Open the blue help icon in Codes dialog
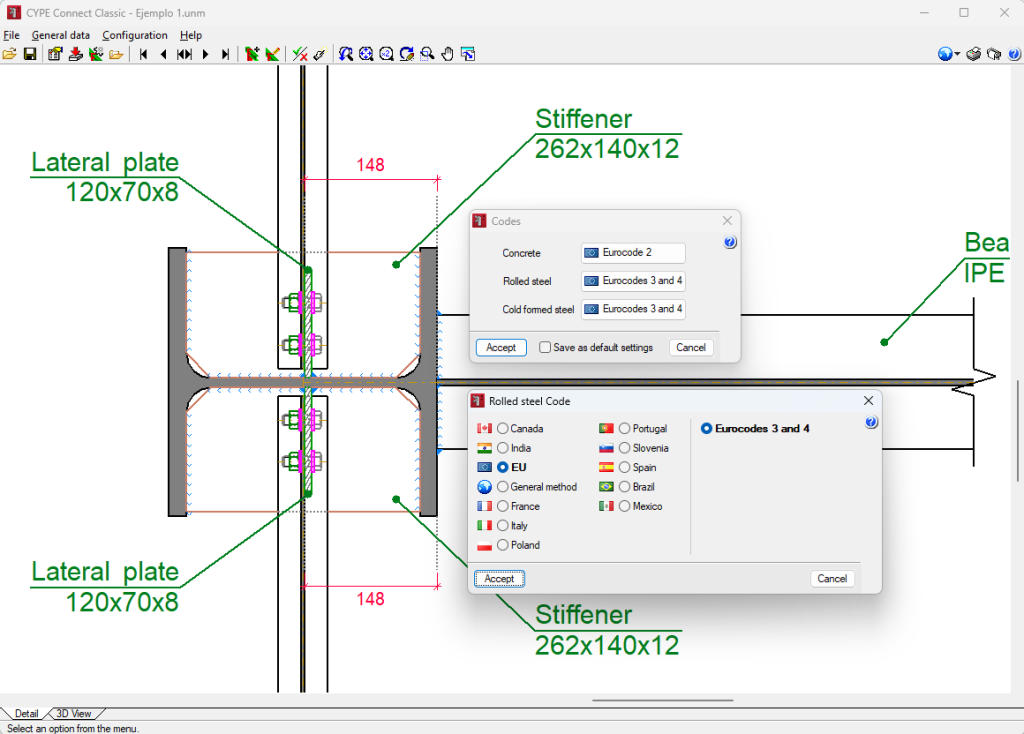This screenshot has width=1024, height=734. 730,242
